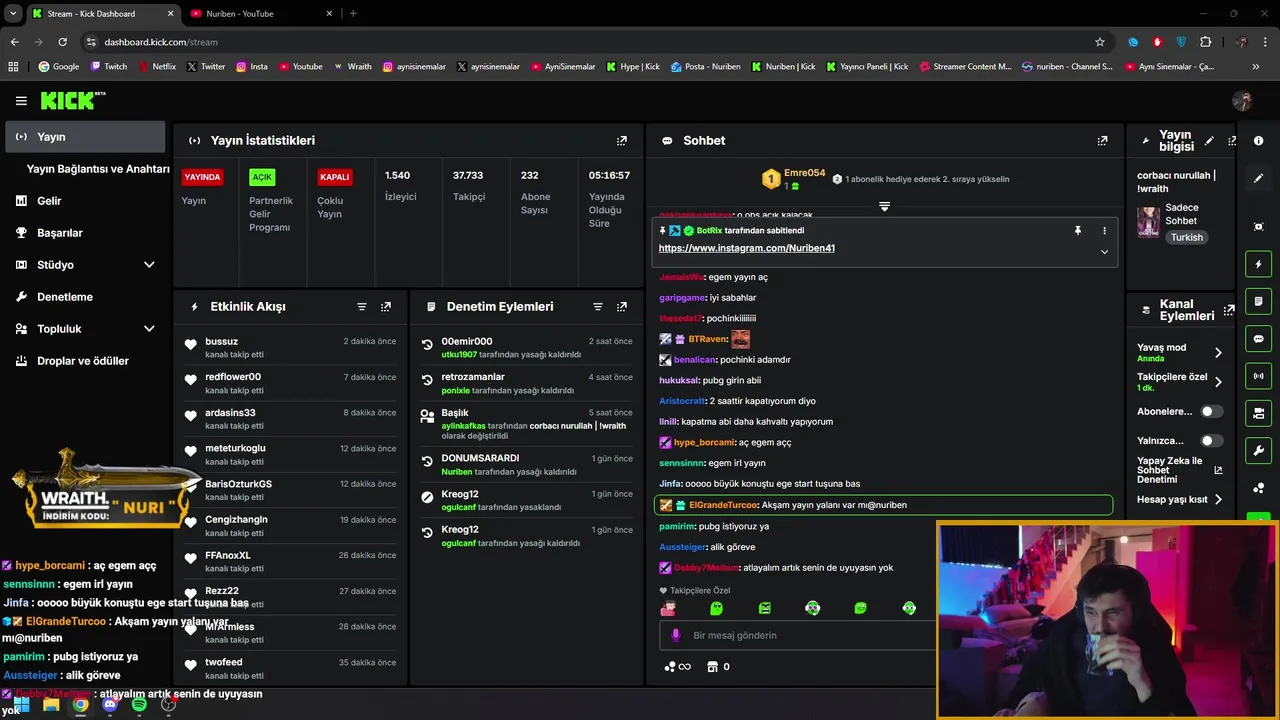The width and height of the screenshot is (1280, 720).
Task: Pop out the Kanal Eylemleri panel
Action: click(1231, 309)
